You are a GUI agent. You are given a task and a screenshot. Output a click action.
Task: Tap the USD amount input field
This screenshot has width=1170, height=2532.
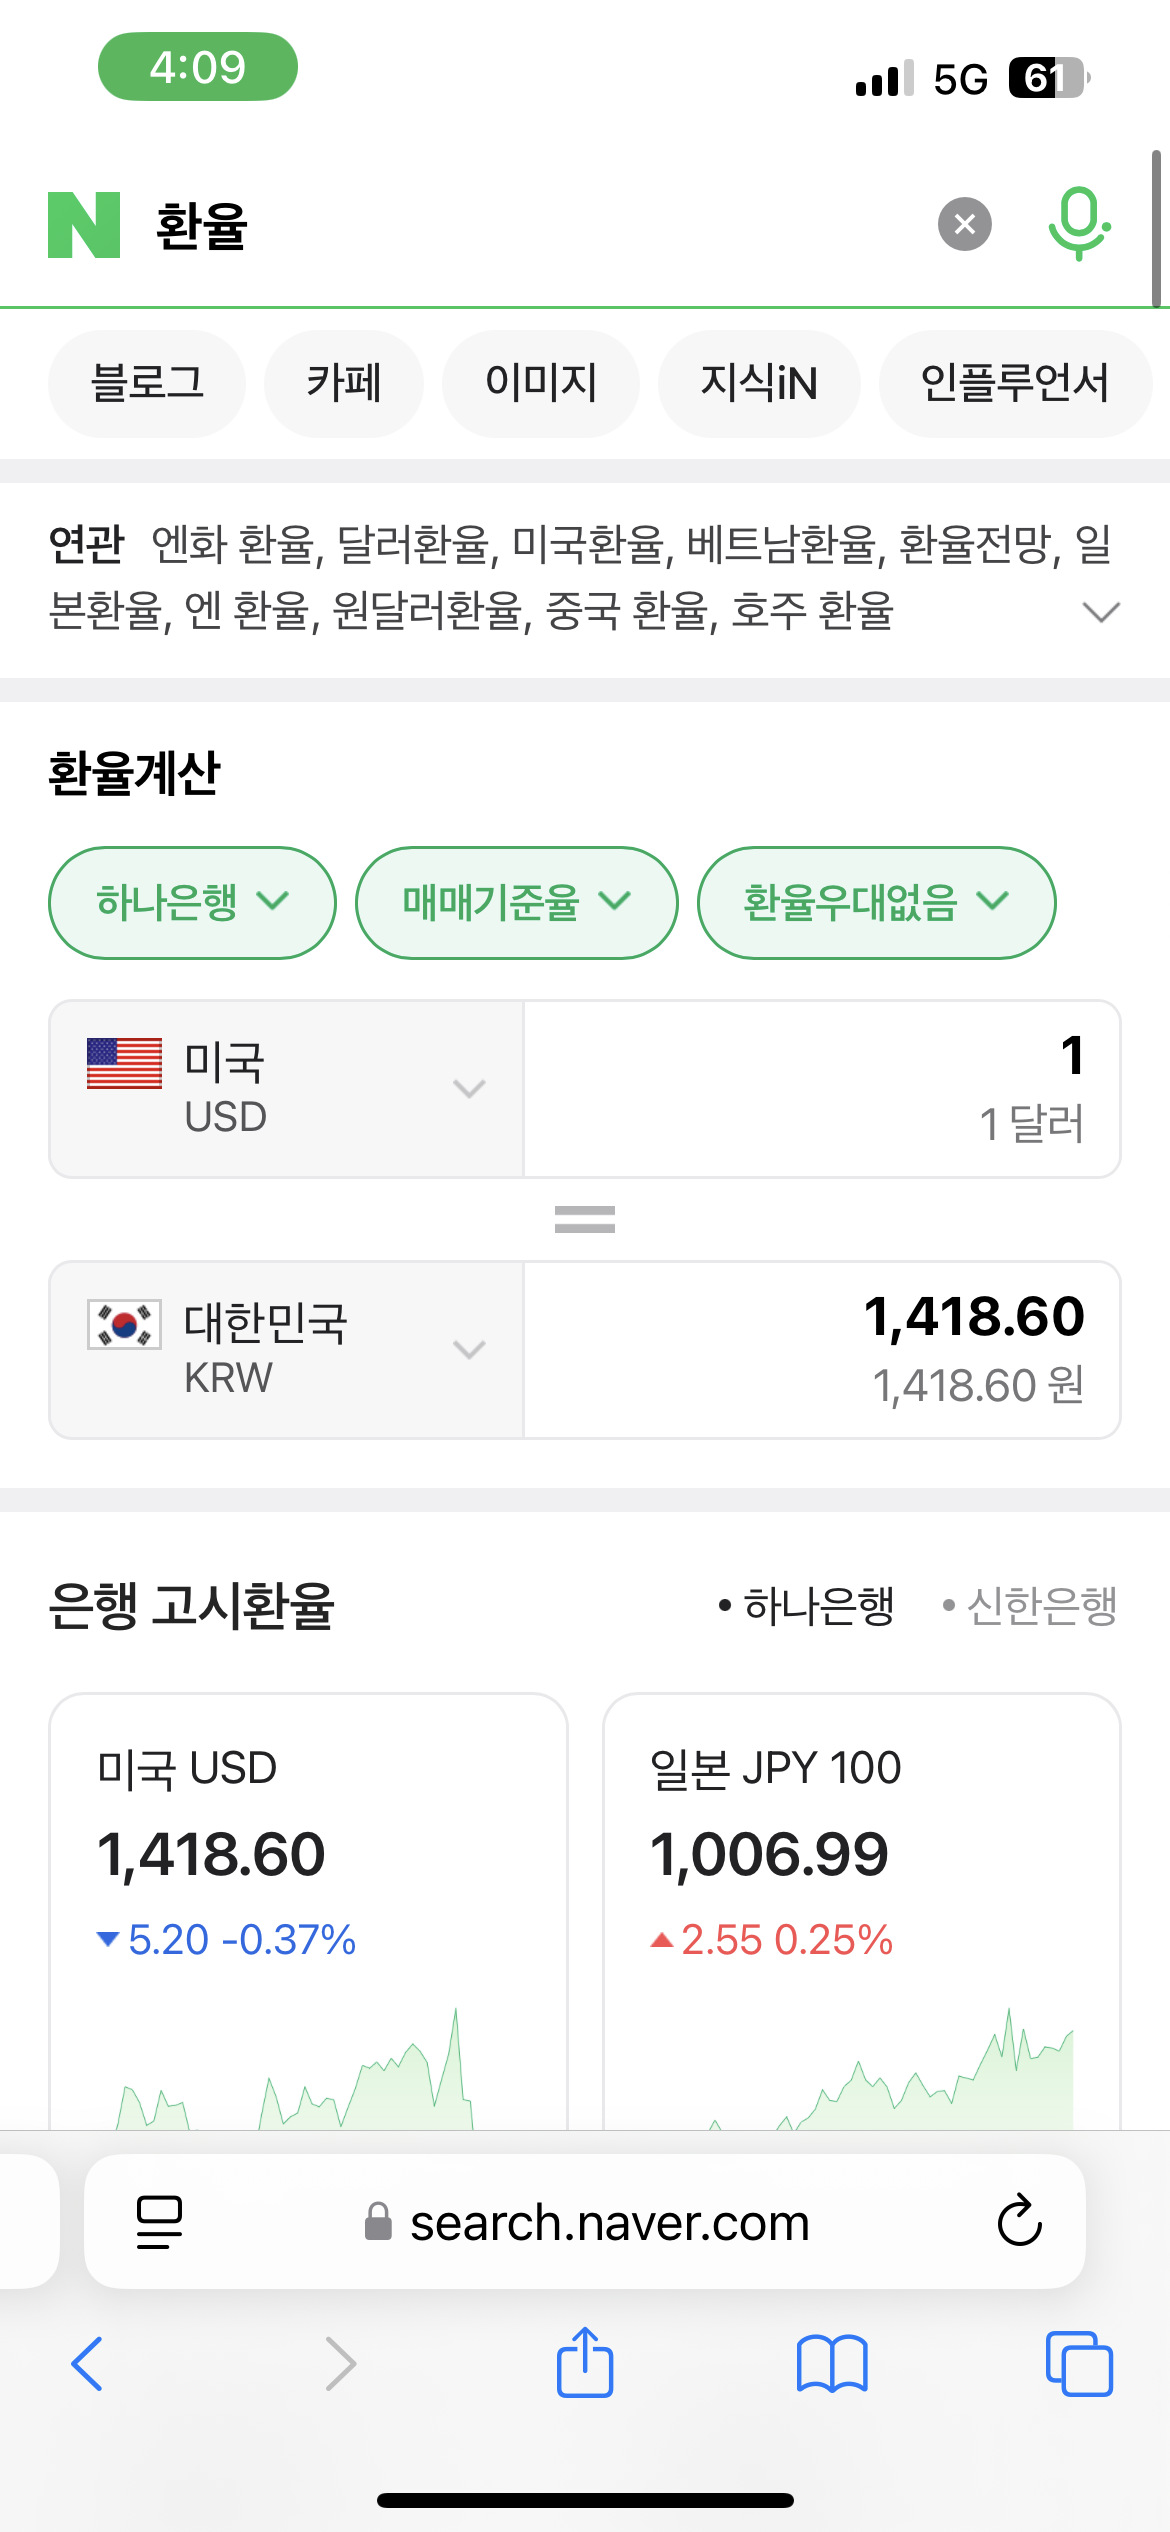pos(821,1088)
